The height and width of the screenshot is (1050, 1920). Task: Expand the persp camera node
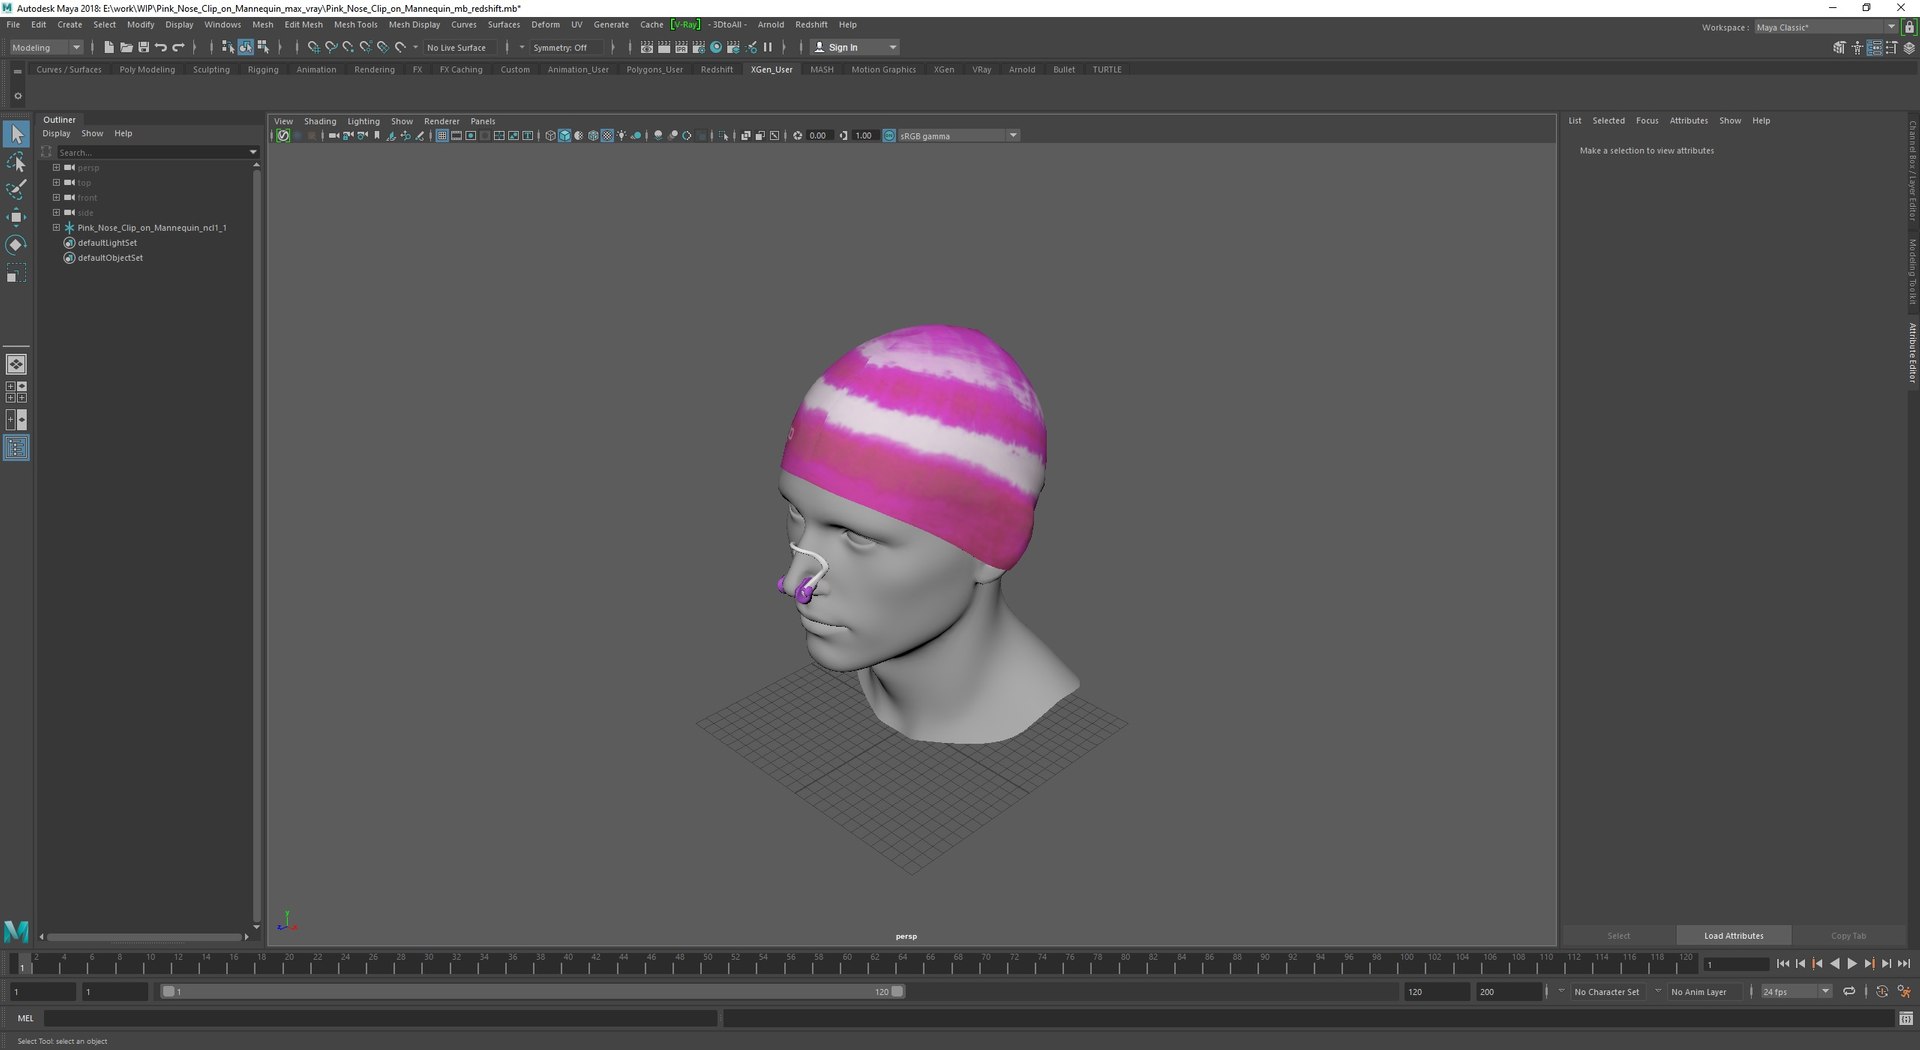pos(56,168)
